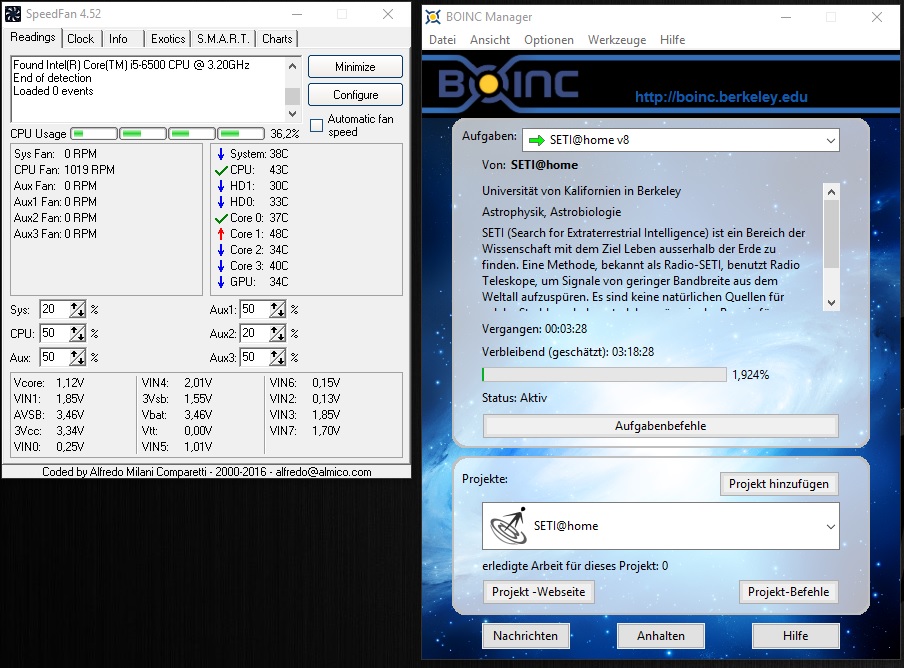
Task: Adjust the CPU fan speed spinner arrows
Action: (78, 333)
